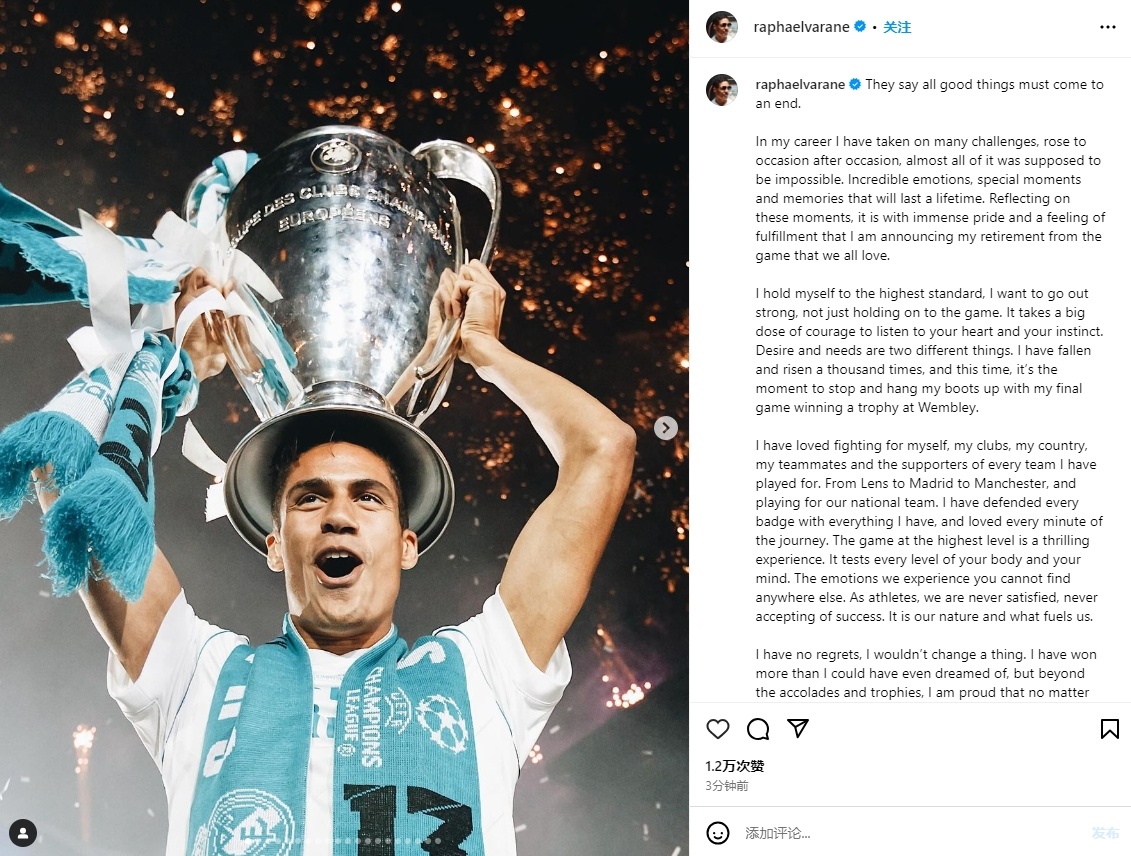Open the emoji picker for comments

pos(718,833)
